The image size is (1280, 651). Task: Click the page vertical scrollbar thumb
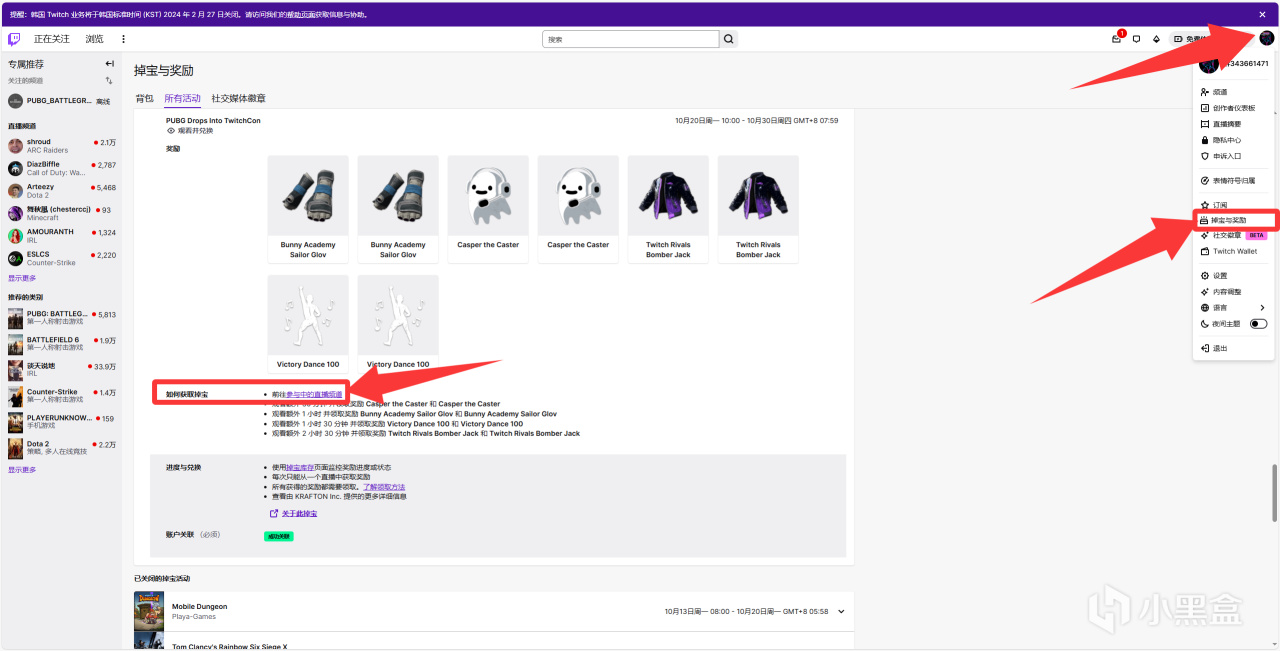(1273, 491)
